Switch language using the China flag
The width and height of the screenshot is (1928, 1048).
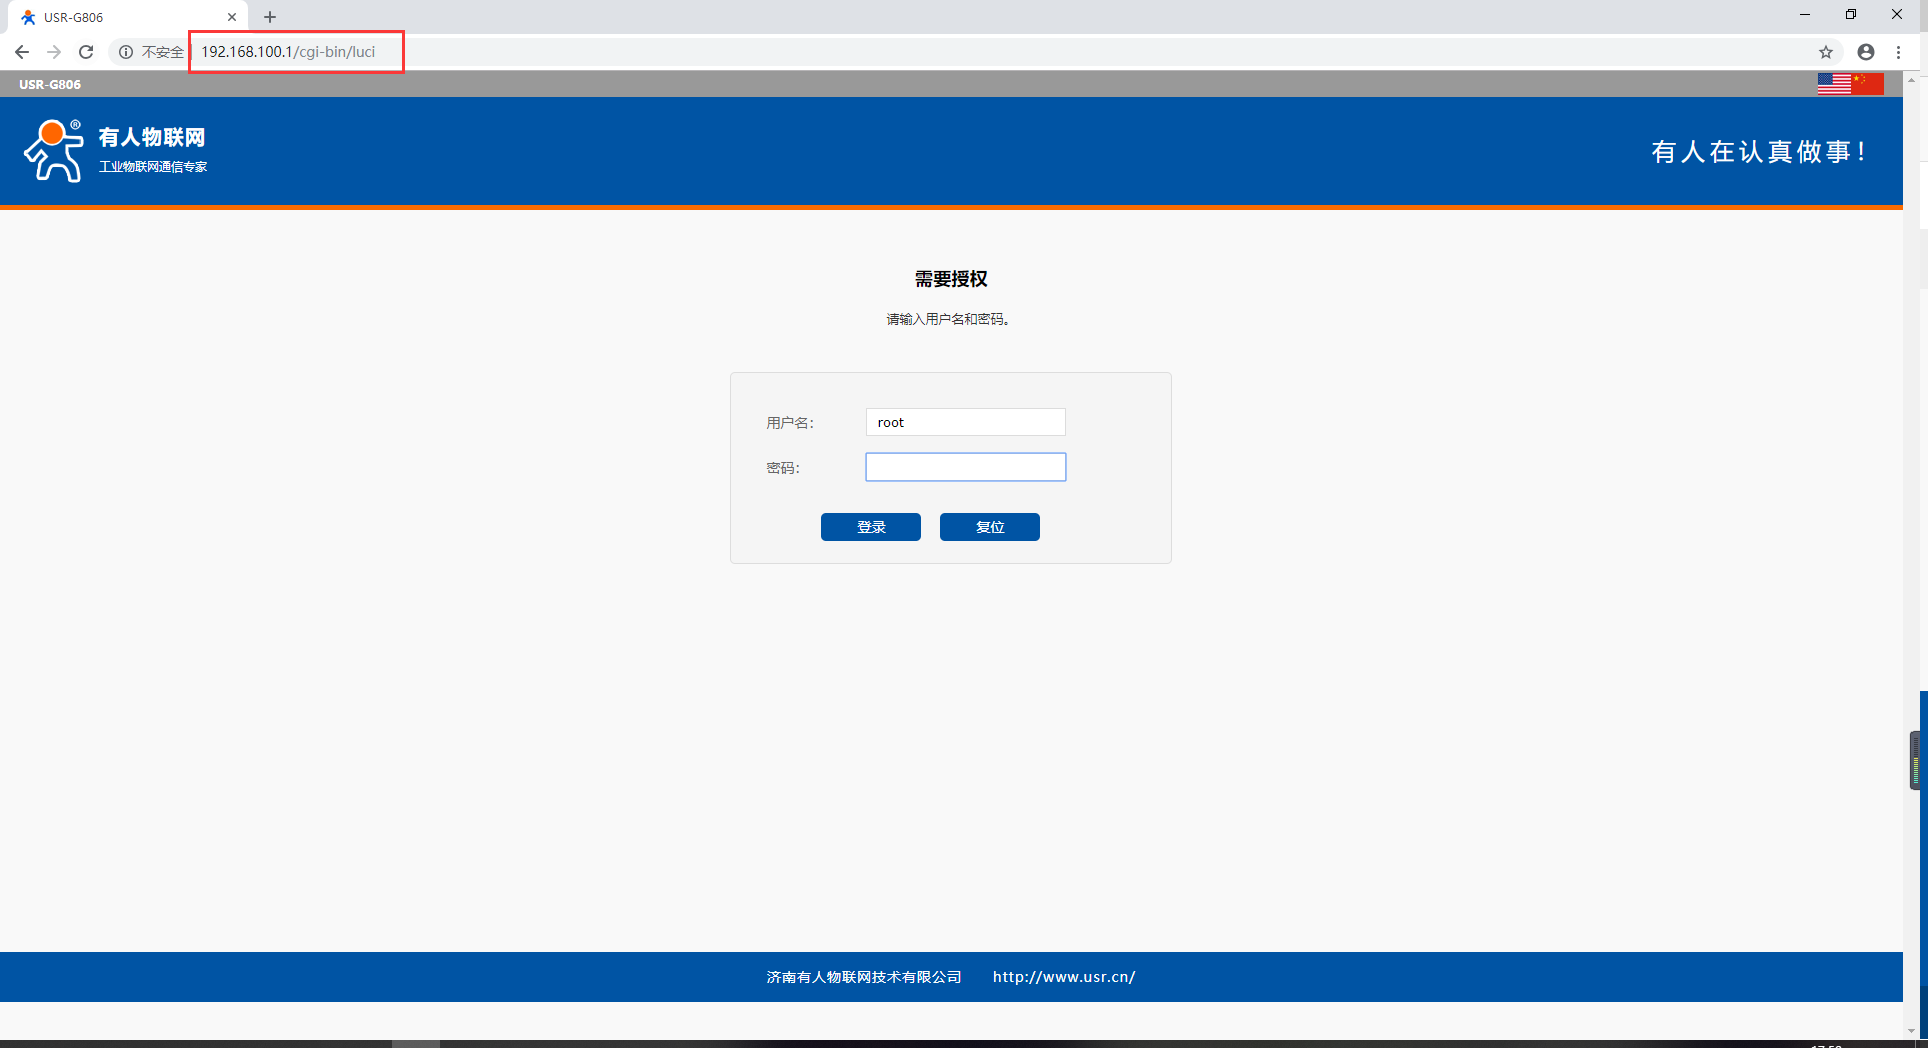(1868, 85)
